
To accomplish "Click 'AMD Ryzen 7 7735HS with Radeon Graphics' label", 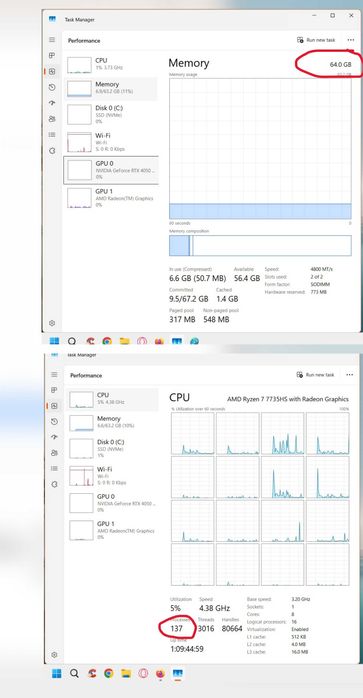I will (x=288, y=399).
